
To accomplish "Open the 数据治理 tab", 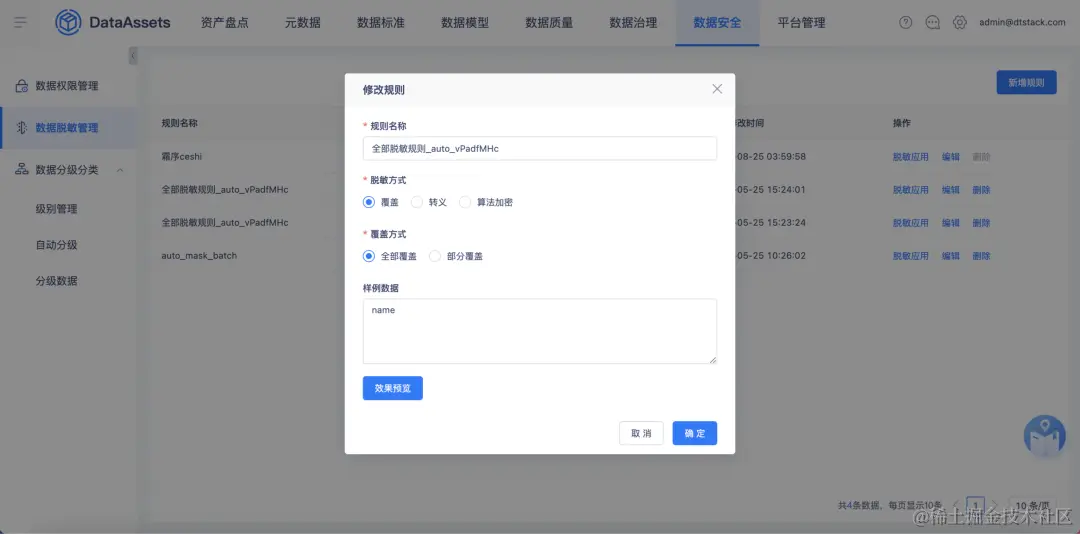I will click(x=633, y=23).
